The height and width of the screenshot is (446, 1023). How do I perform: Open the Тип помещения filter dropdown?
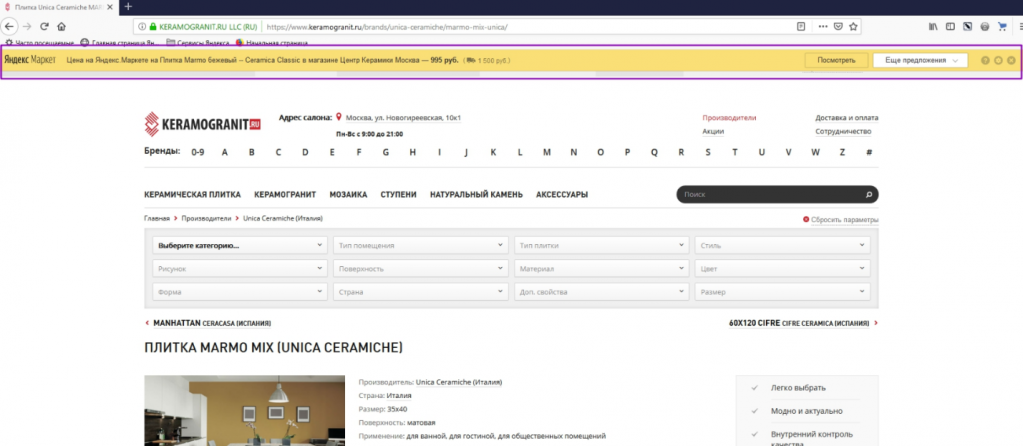pyautogui.click(x=420, y=245)
